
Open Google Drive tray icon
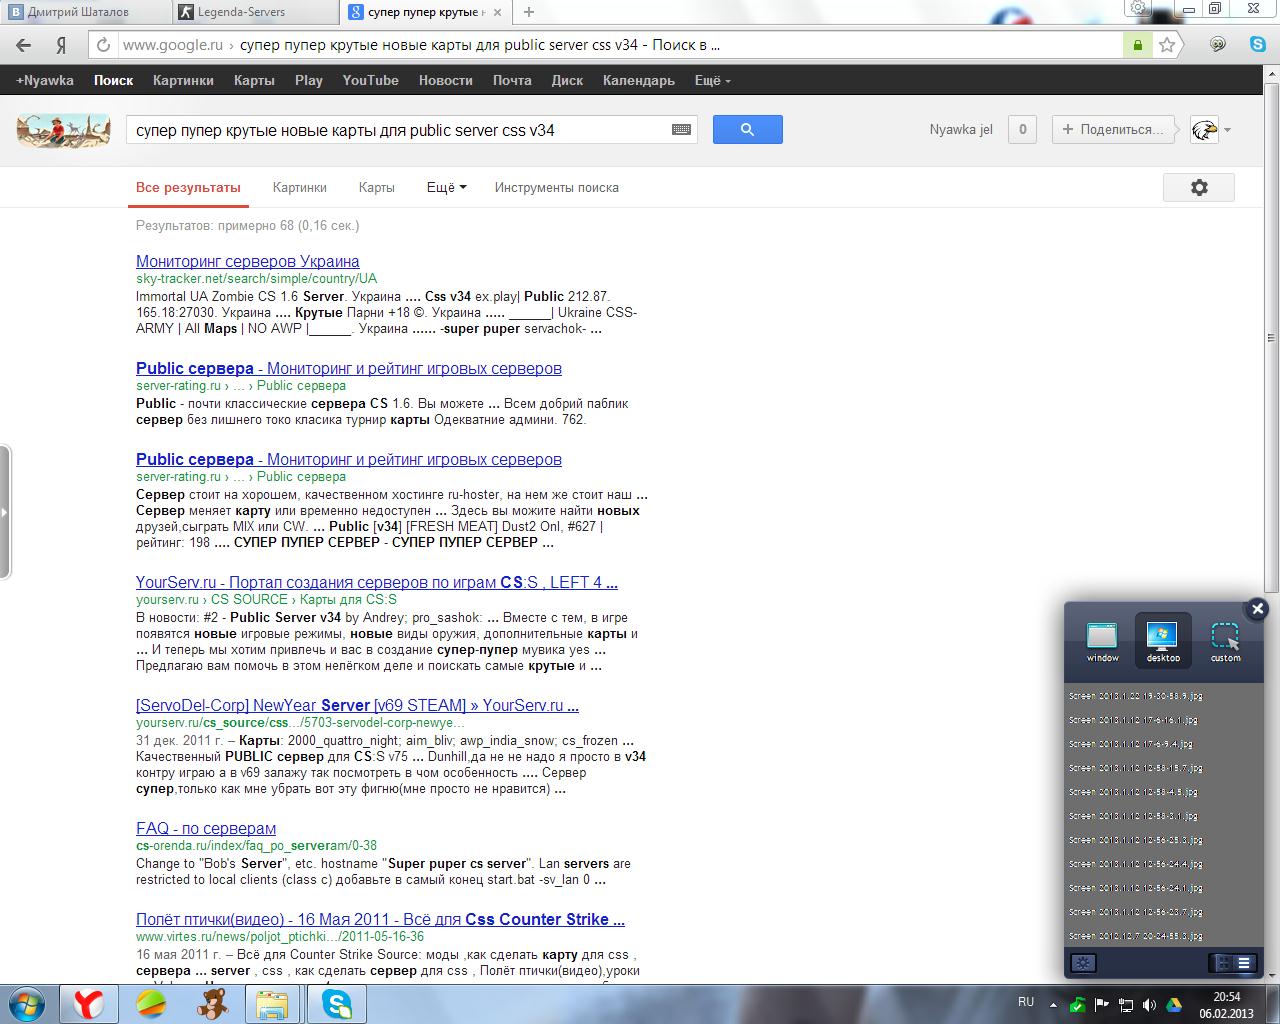[x=1172, y=1004]
